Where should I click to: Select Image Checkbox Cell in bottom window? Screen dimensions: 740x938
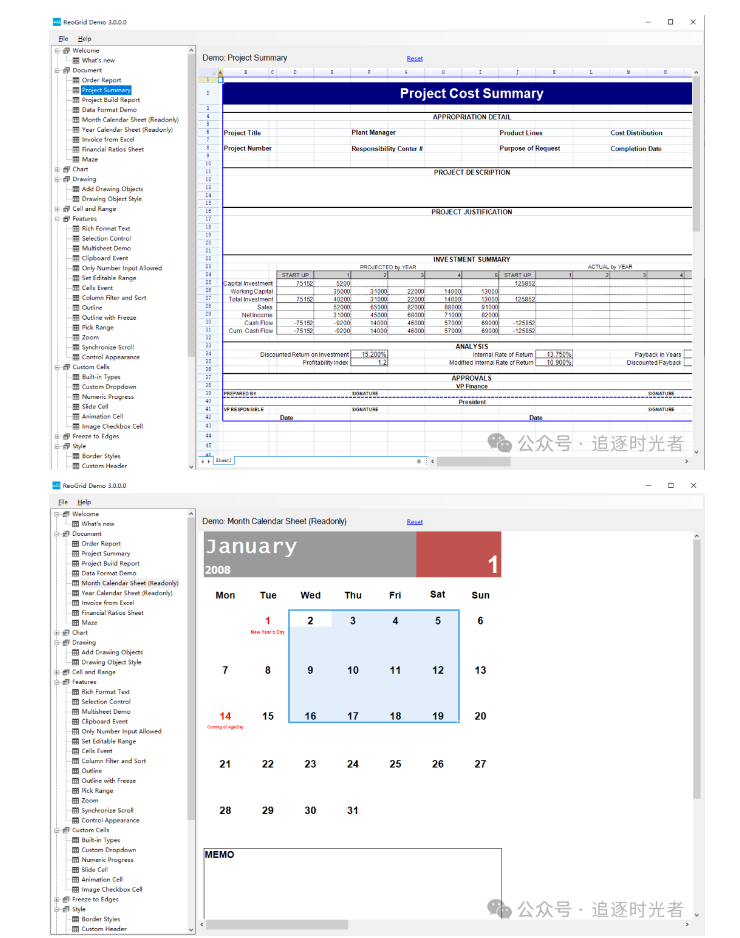click(x=112, y=890)
